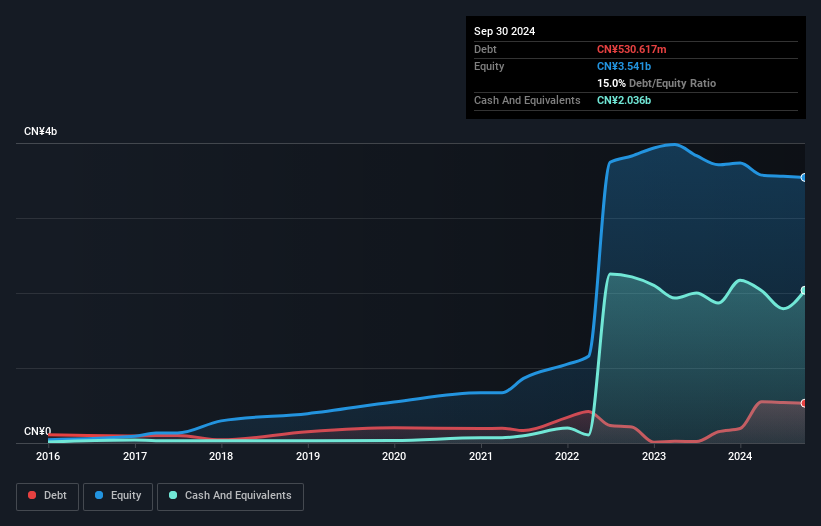
Task: Click the 2024 x-axis label
Action: (740, 456)
